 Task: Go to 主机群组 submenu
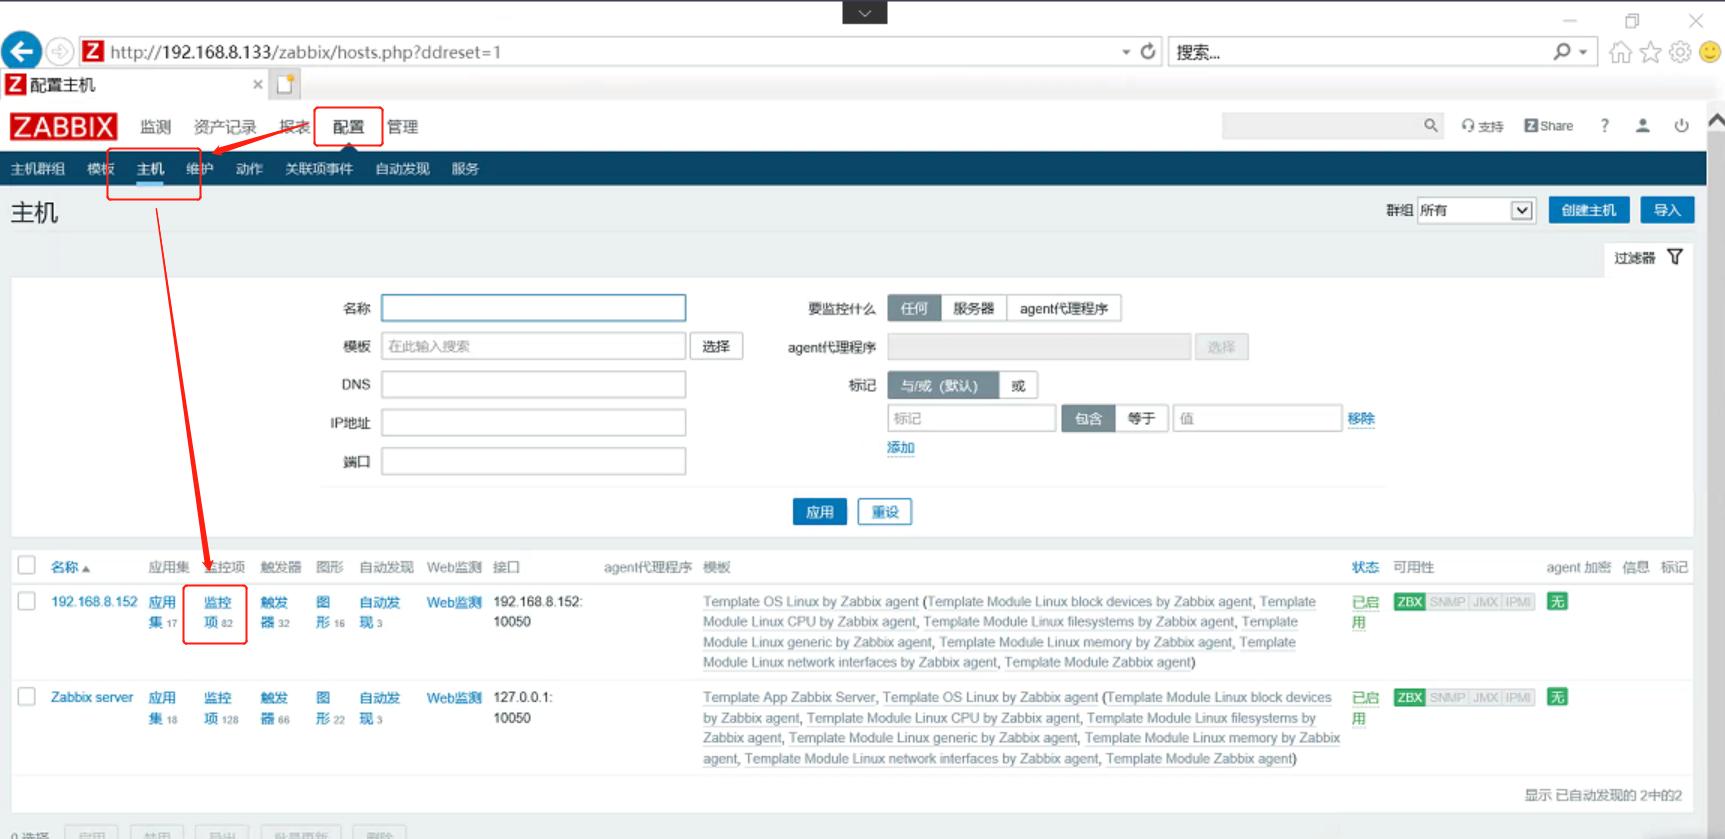(38, 169)
